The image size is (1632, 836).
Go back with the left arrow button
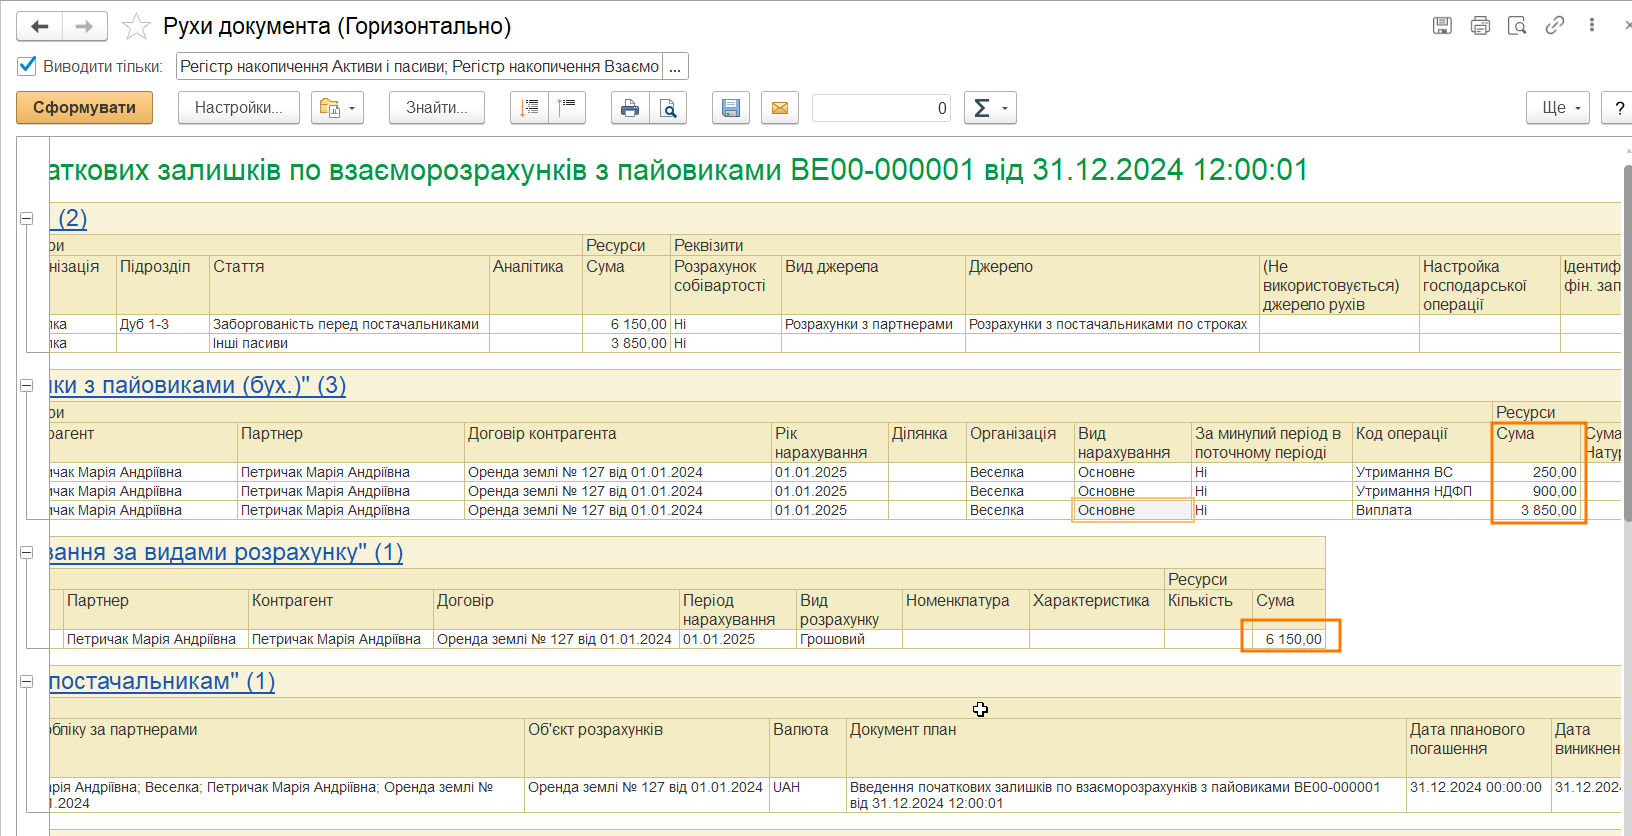[40, 26]
